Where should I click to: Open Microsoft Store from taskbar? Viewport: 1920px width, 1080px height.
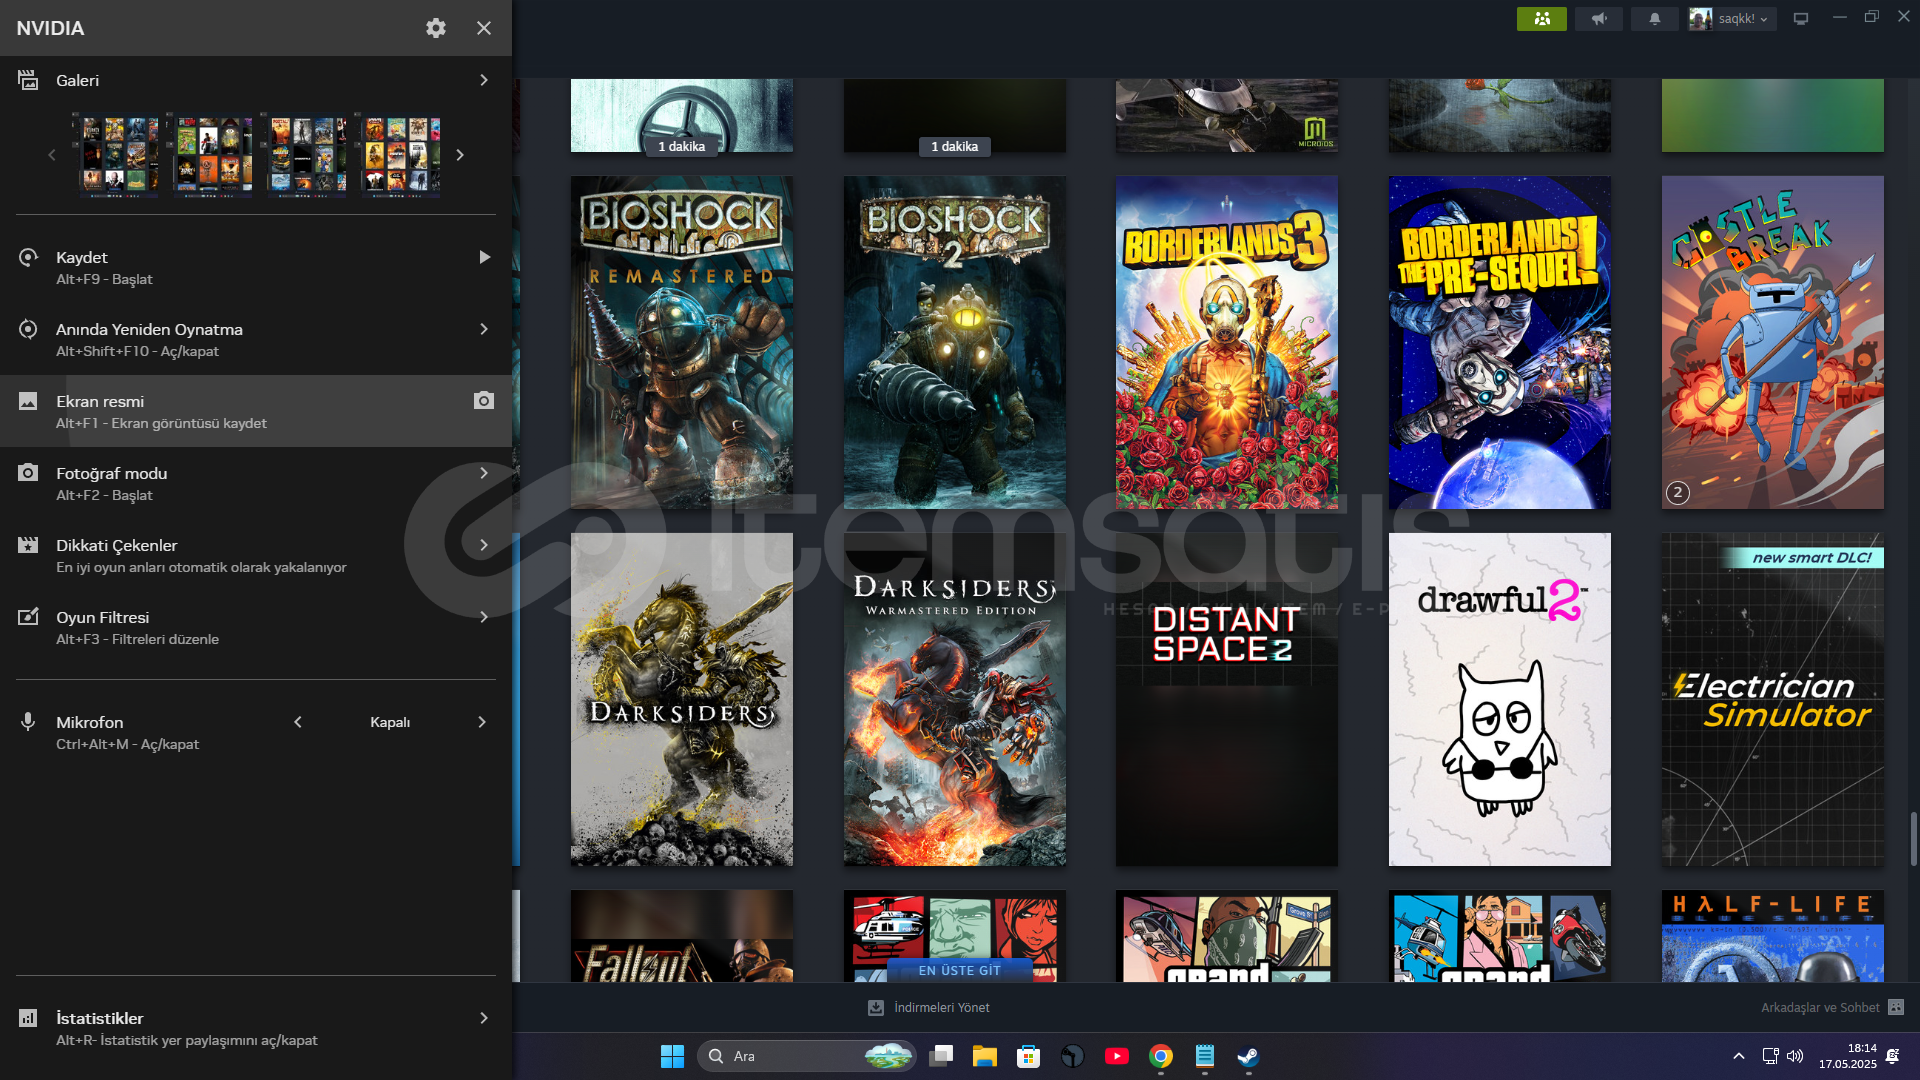pos(1028,1056)
